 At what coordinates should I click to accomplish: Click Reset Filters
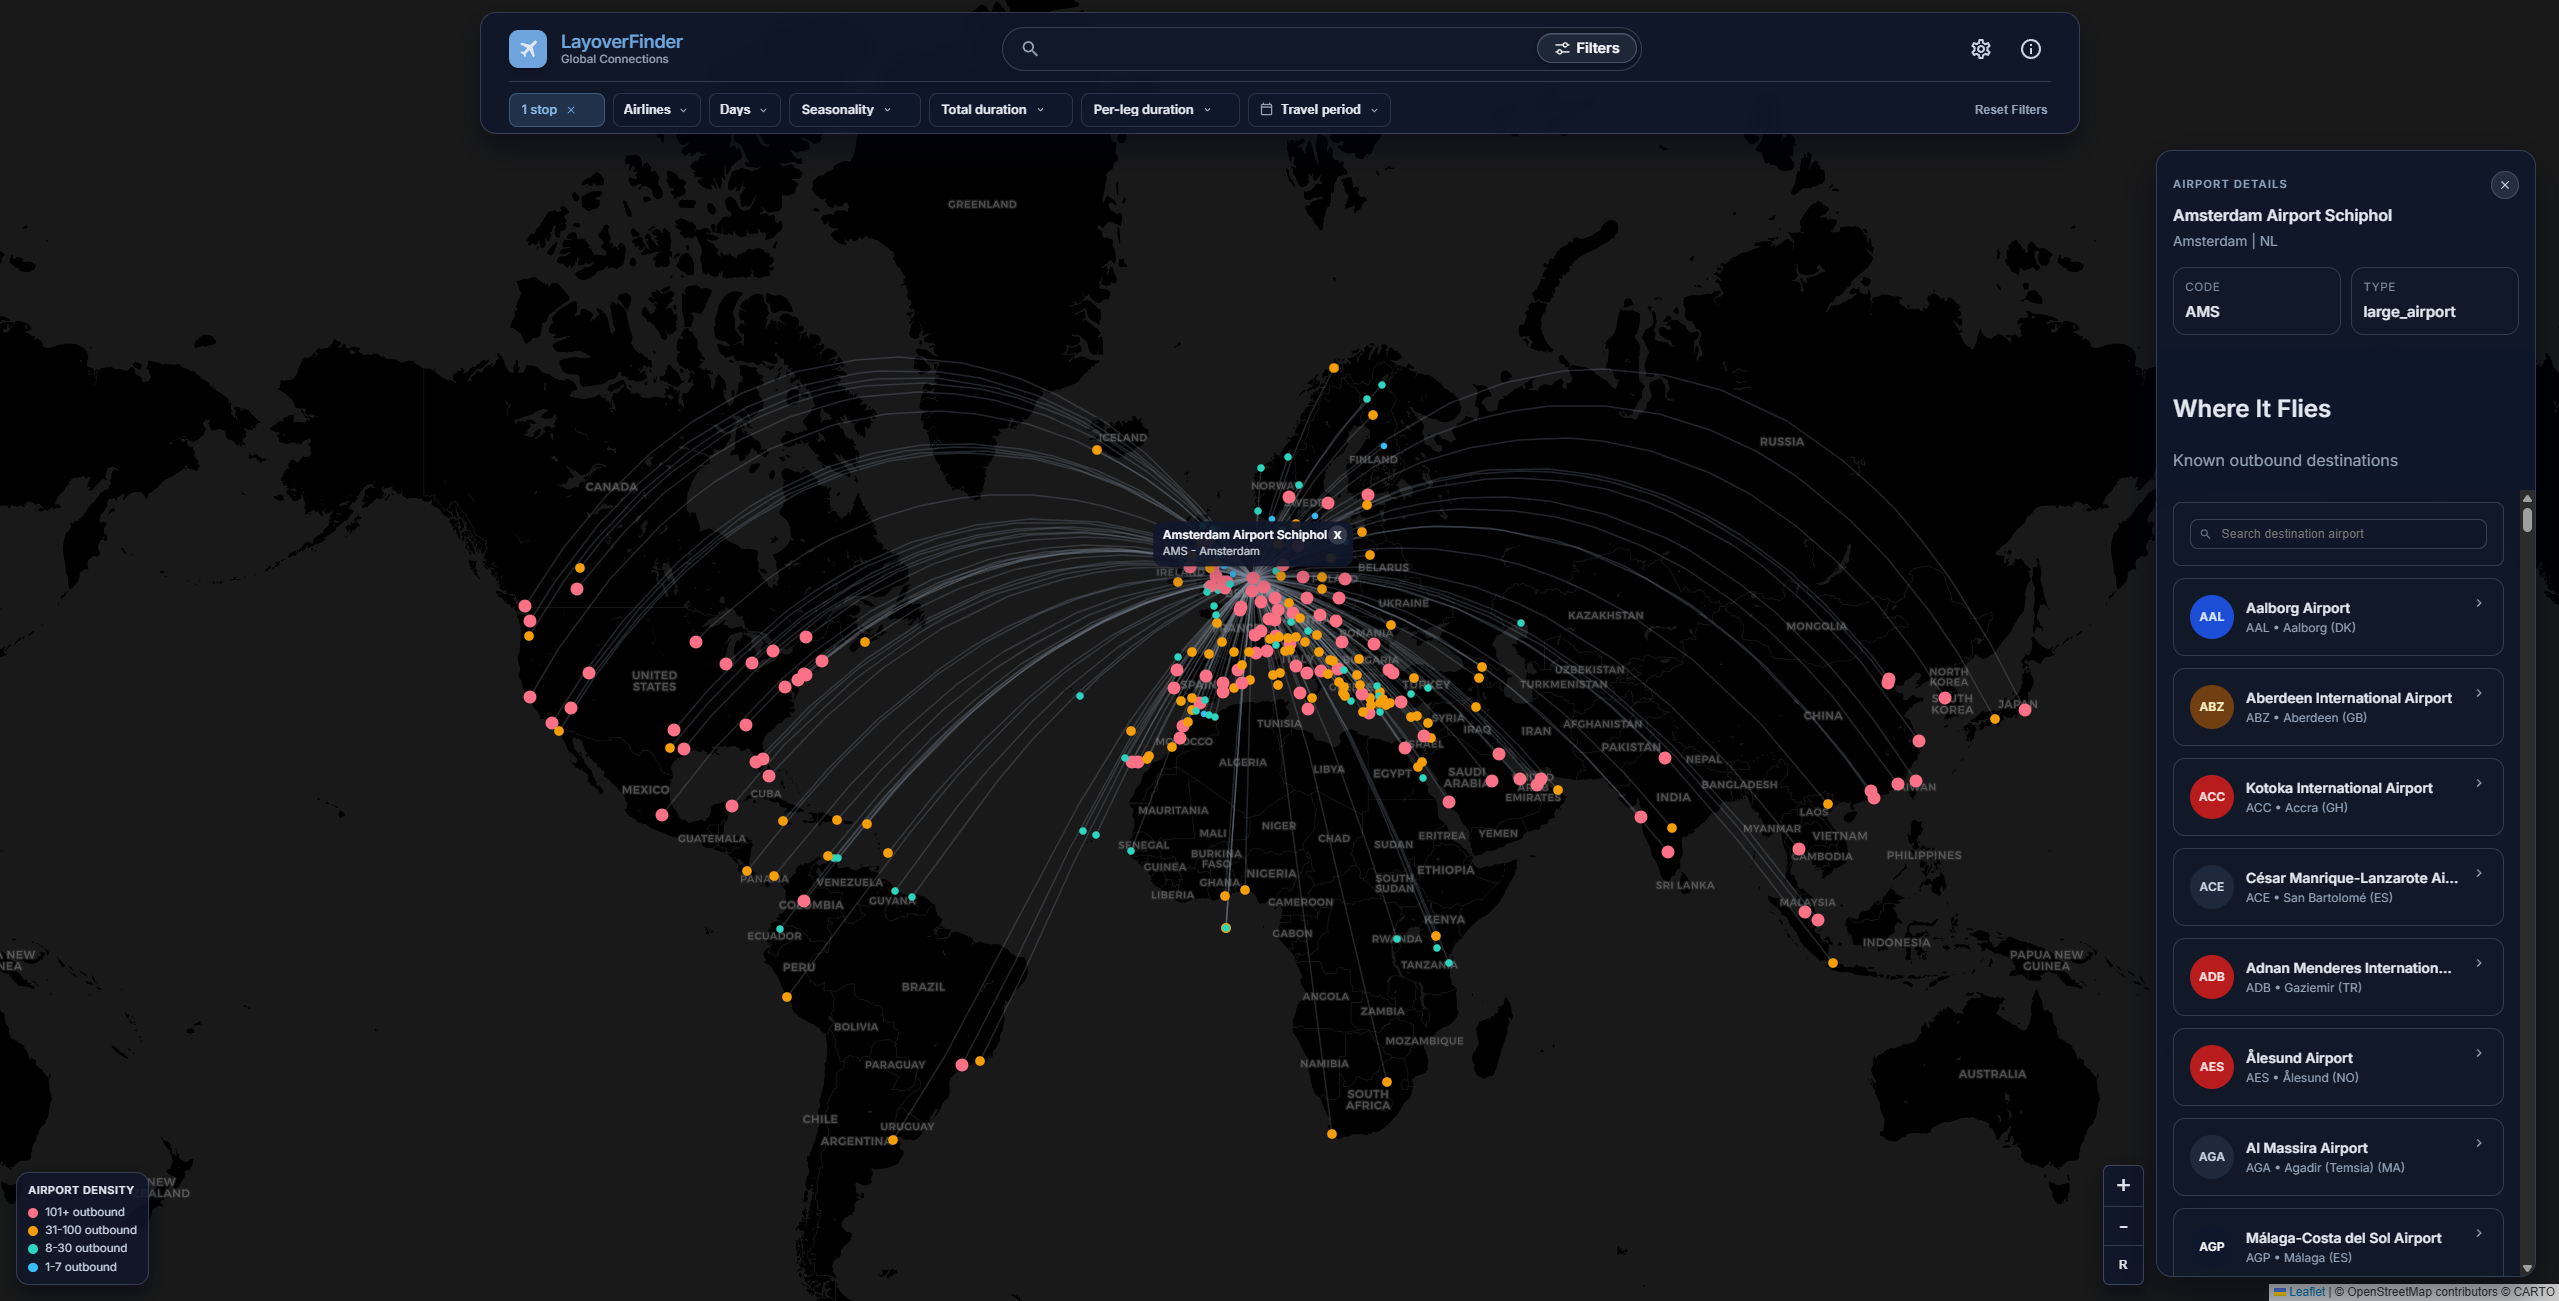click(2010, 109)
